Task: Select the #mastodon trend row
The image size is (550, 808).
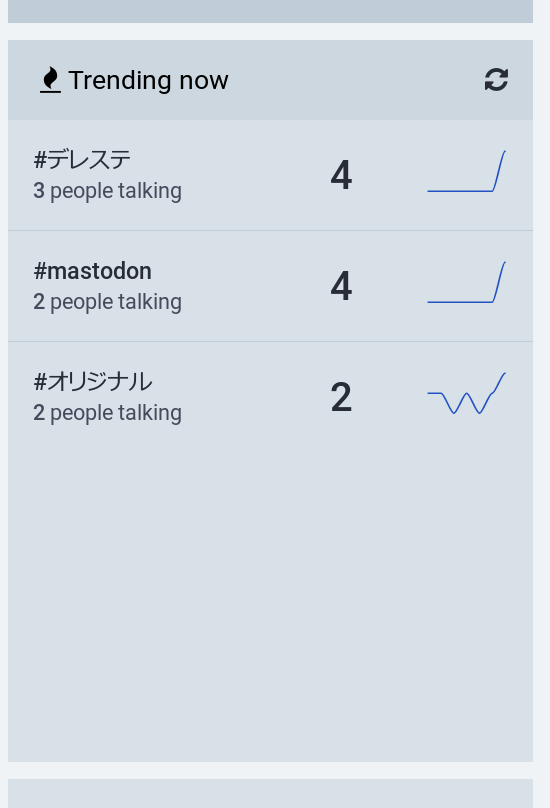Action: coord(270,286)
